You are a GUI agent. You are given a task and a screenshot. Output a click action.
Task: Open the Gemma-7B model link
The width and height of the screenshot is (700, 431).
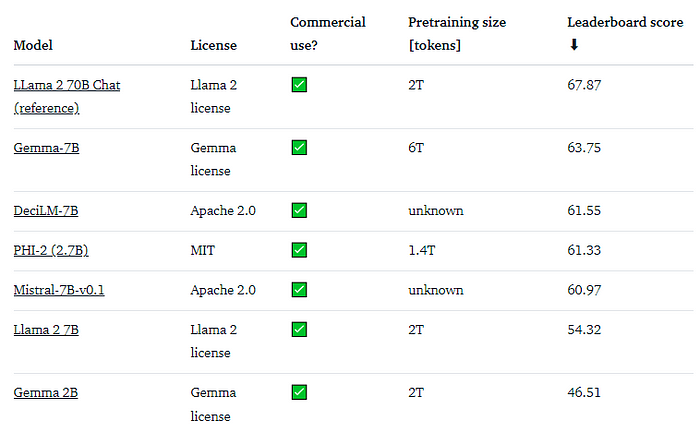coord(46,148)
